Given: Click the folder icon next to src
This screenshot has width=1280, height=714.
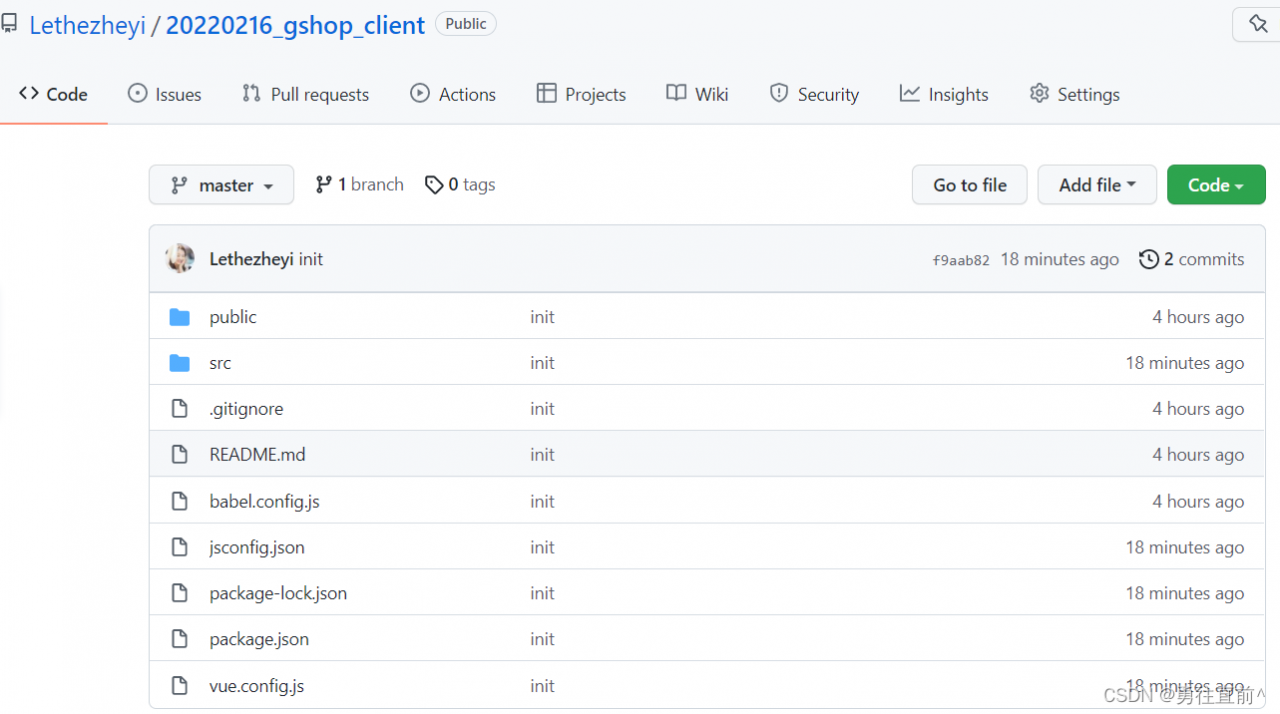Looking at the screenshot, I should click(x=180, y=363).
